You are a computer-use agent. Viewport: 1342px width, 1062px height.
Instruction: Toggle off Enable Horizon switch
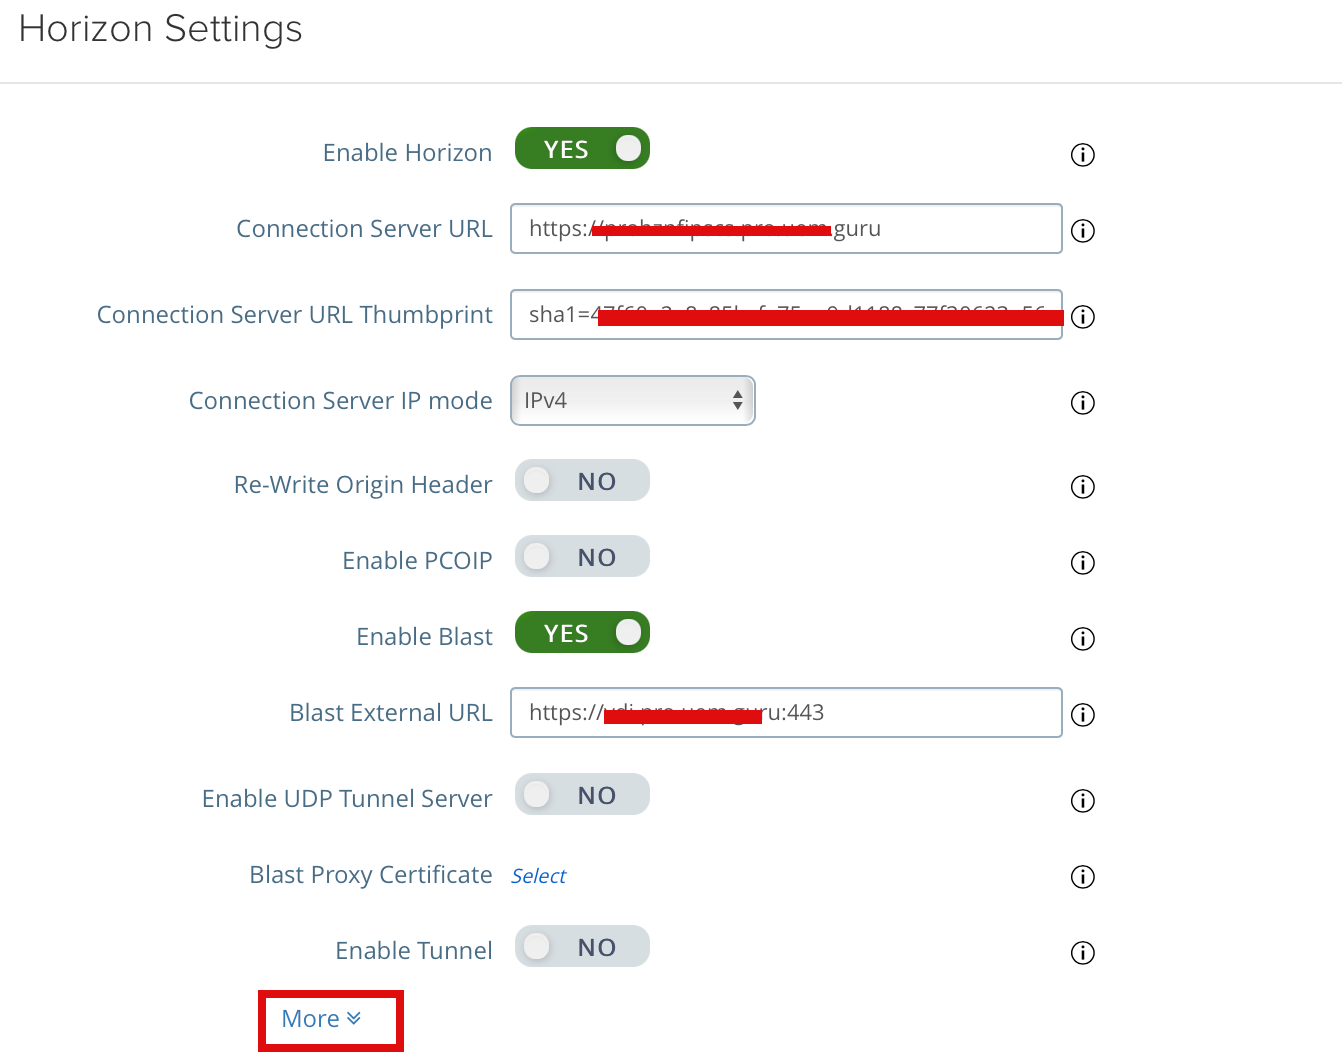tap(582, 149)
